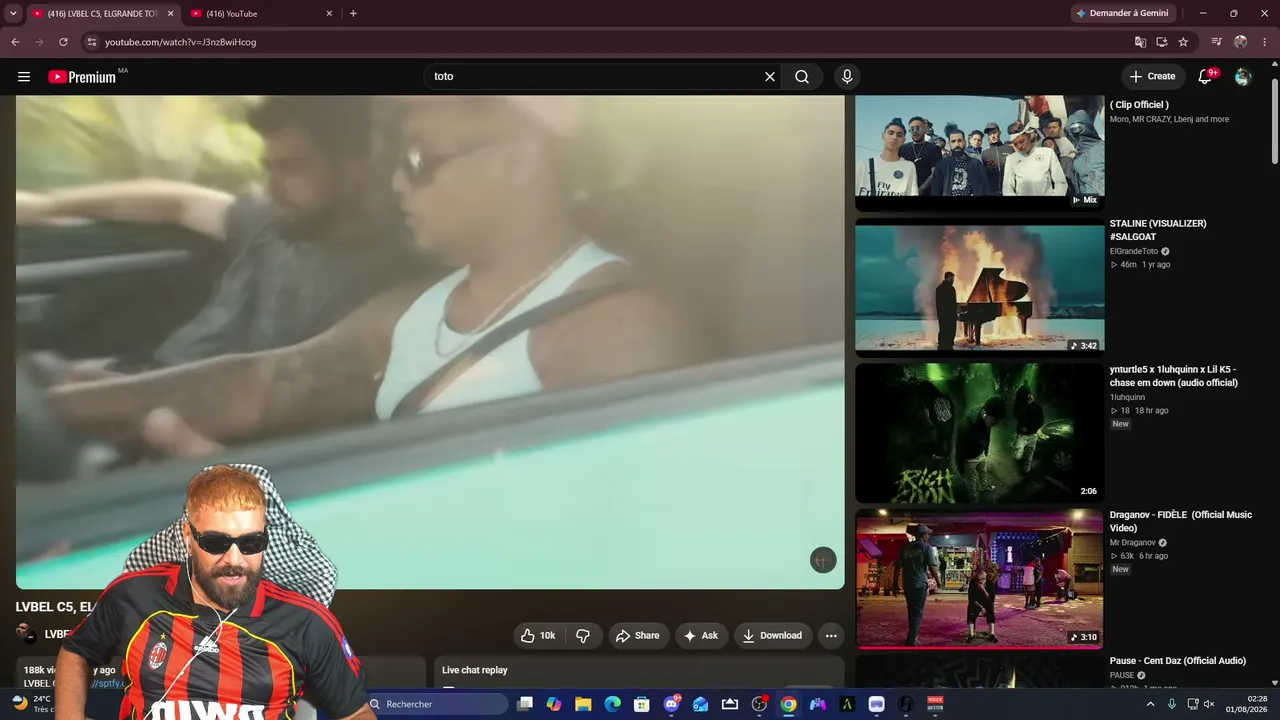Open the ElGrandeToto channel link

(1134, 251)
